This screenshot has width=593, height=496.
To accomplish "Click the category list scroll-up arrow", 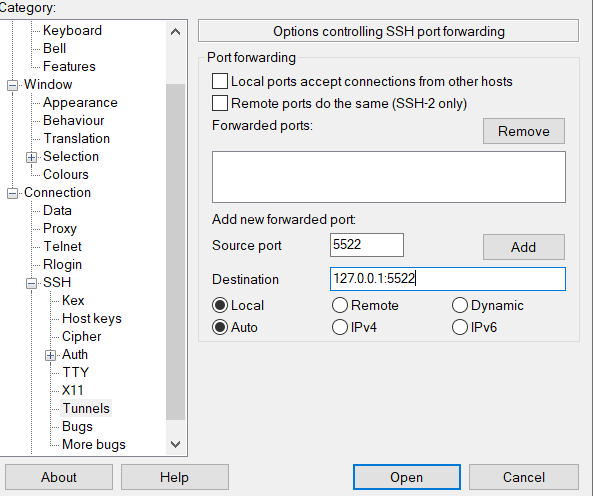I will click(175, 32).
